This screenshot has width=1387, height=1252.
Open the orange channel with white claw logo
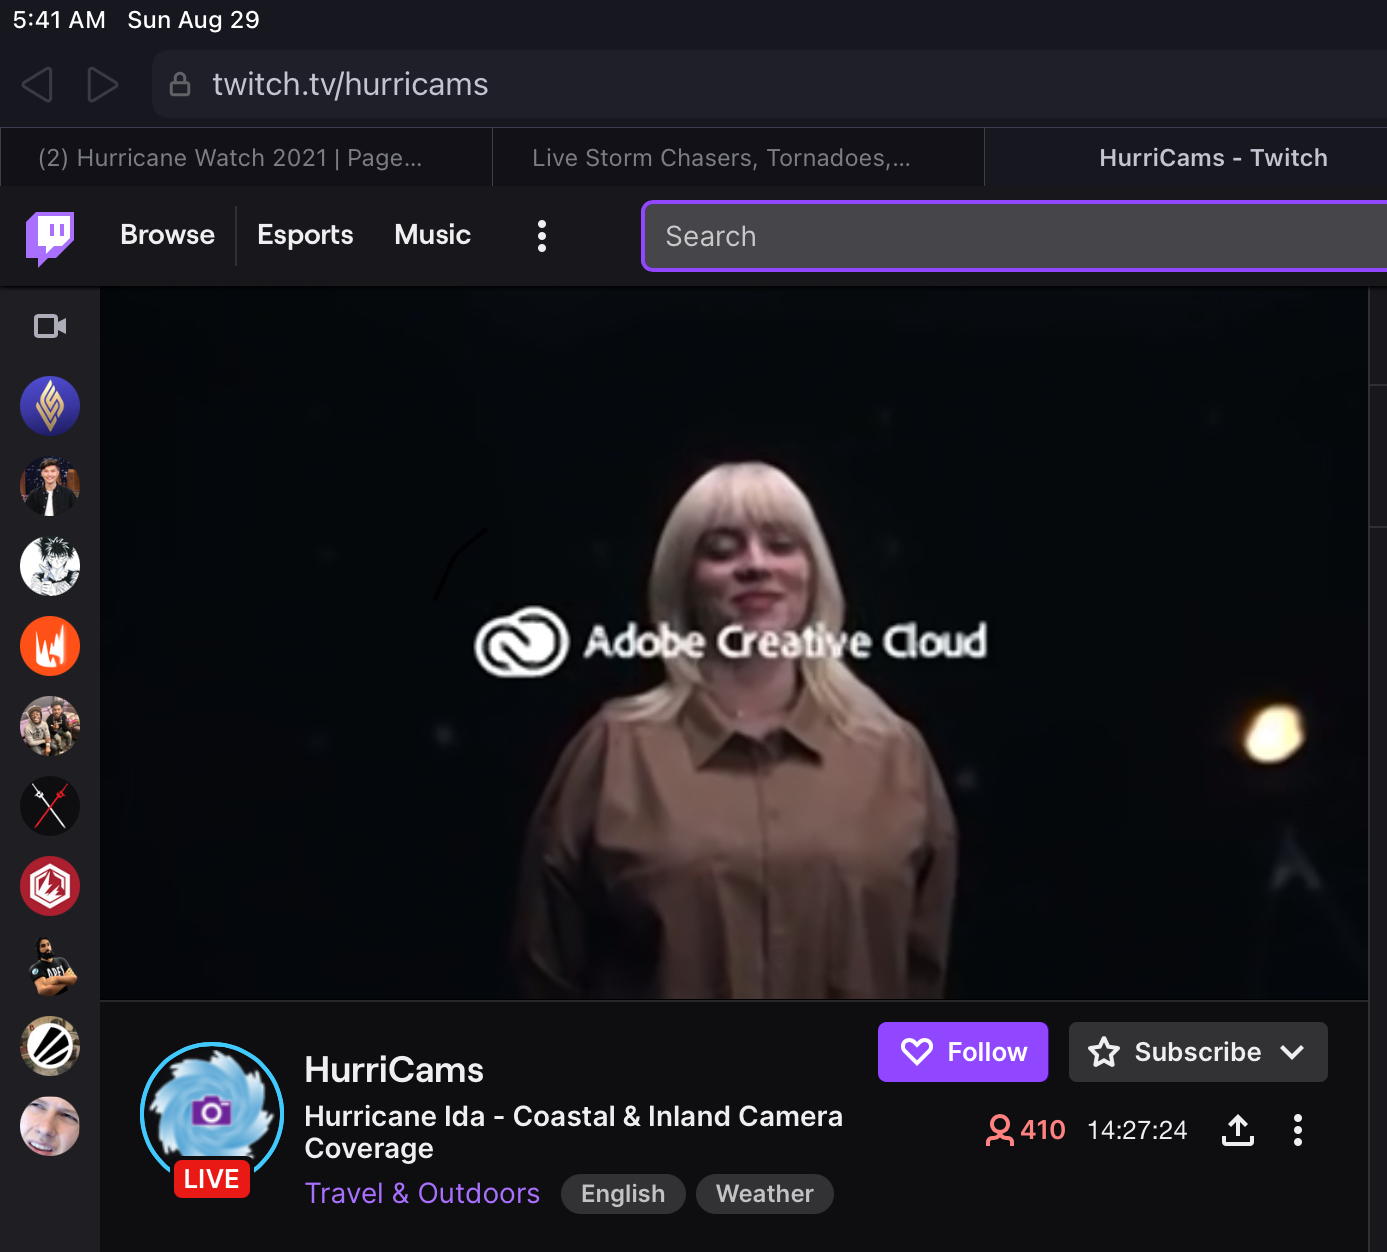pyautogui.click(x=50, y=646)
